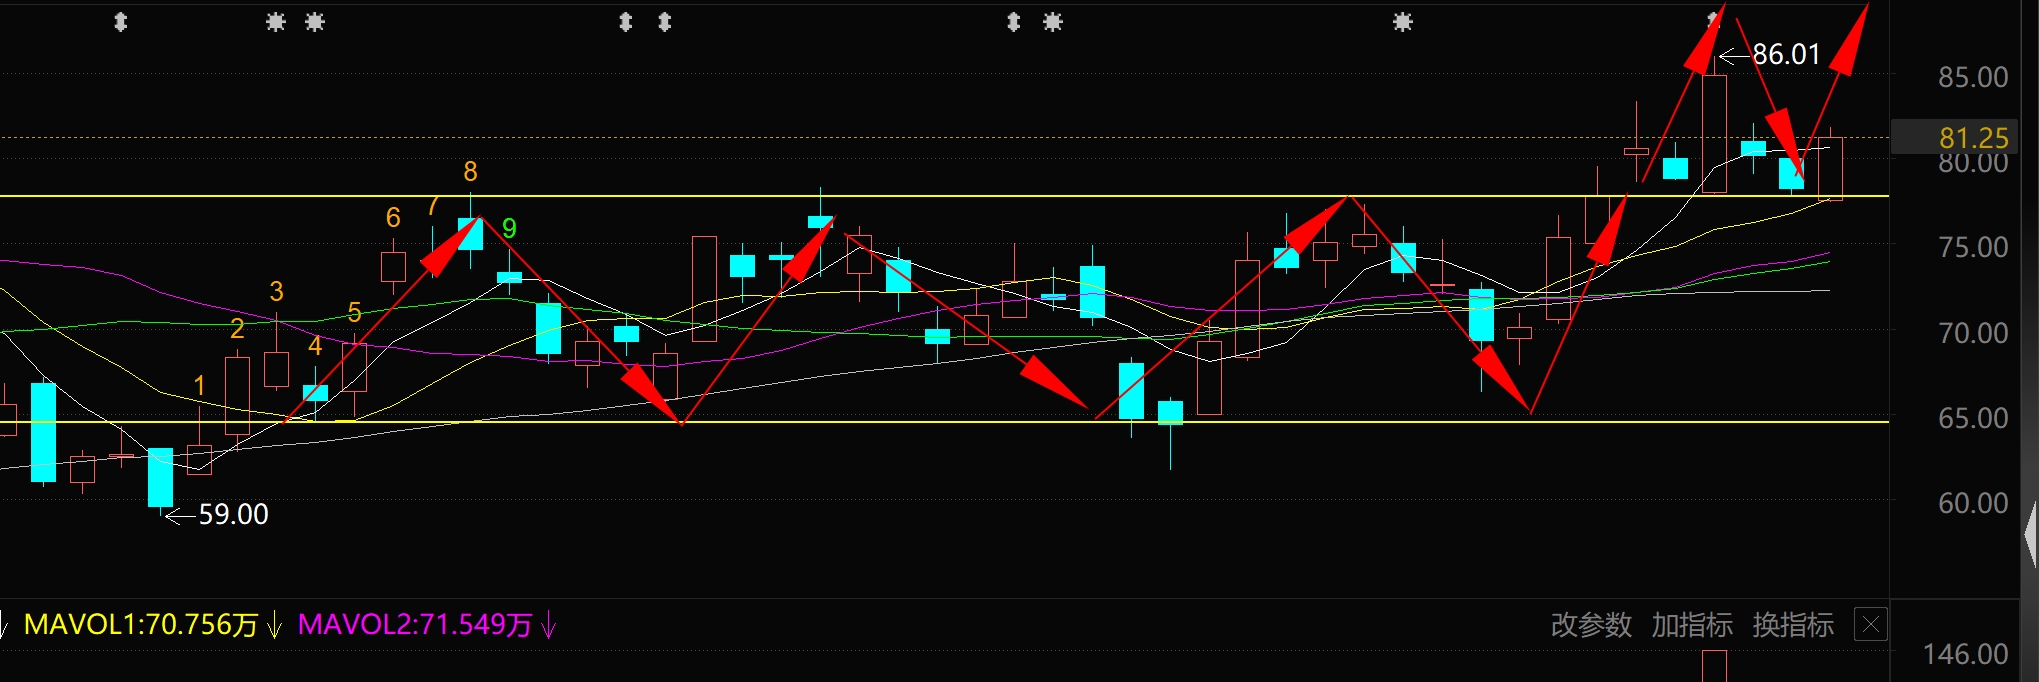Click the 59.00 low price annotation

(x=233, y=514)
